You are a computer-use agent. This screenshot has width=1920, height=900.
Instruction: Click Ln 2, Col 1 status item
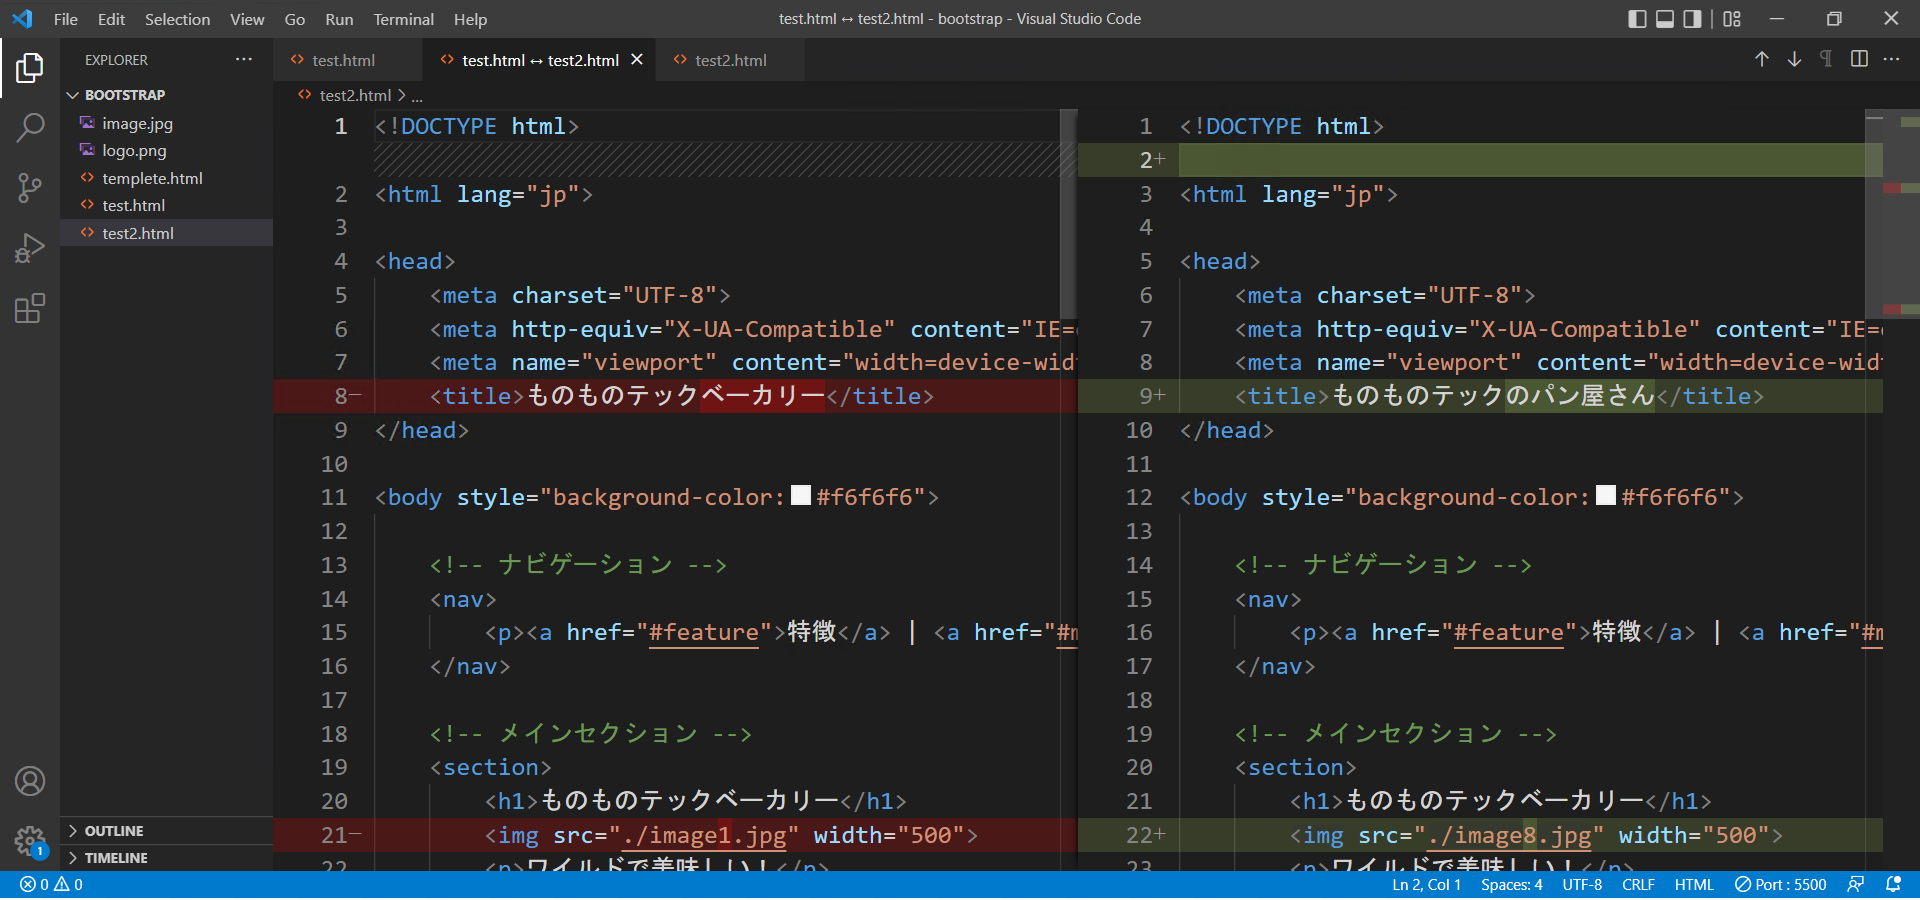(1426, 885)
